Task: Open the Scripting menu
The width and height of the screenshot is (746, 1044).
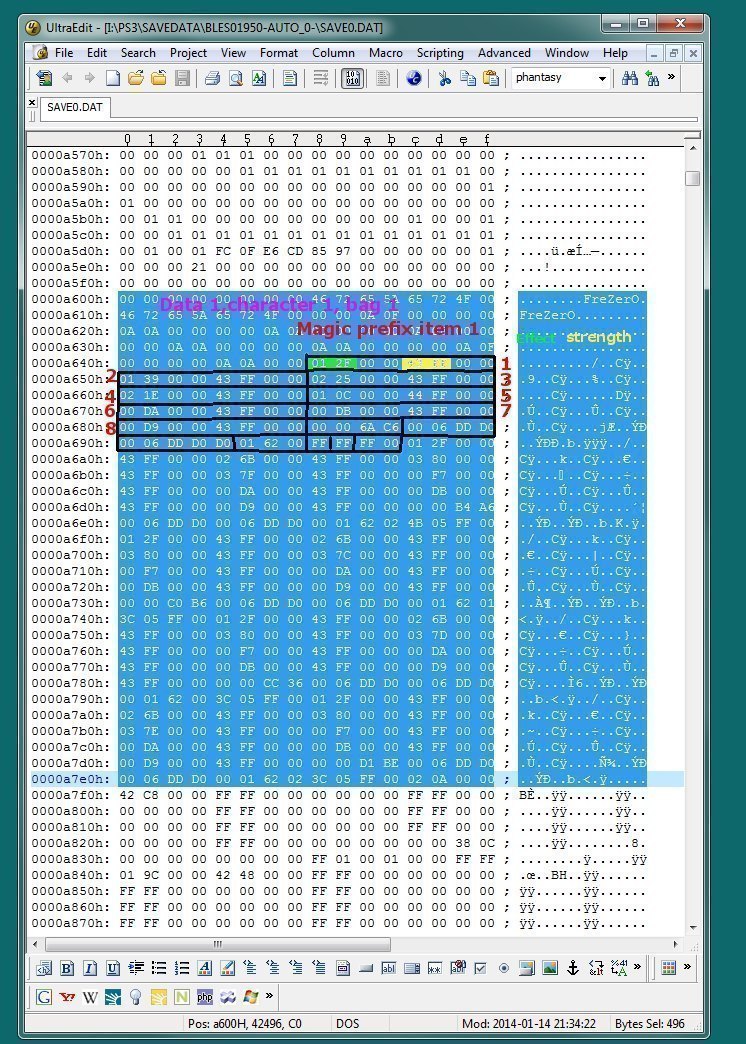Action: point(440,53)
